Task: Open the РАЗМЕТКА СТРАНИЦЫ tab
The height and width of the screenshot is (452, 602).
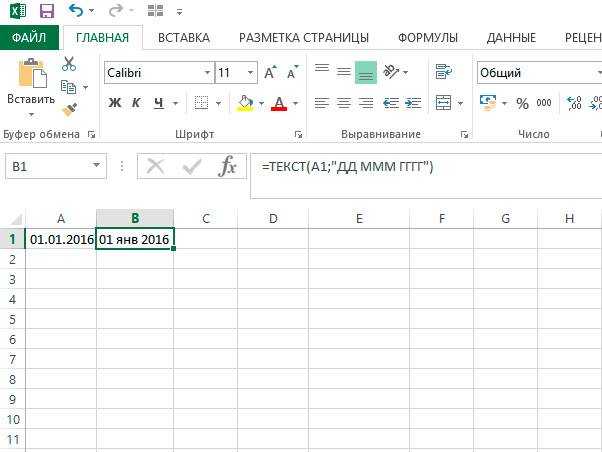Action: [304, 38]
